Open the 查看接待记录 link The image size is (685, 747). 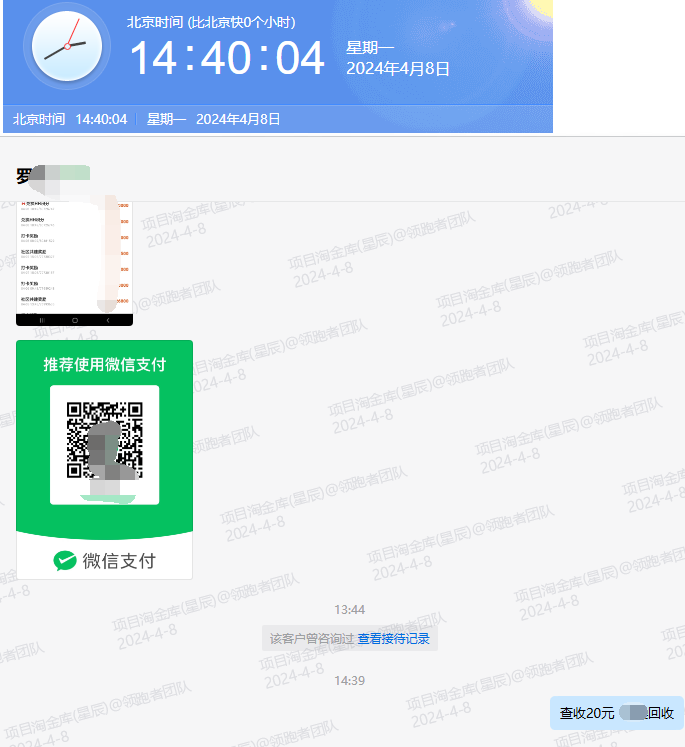pyautogui.click(x=393, y=639)
